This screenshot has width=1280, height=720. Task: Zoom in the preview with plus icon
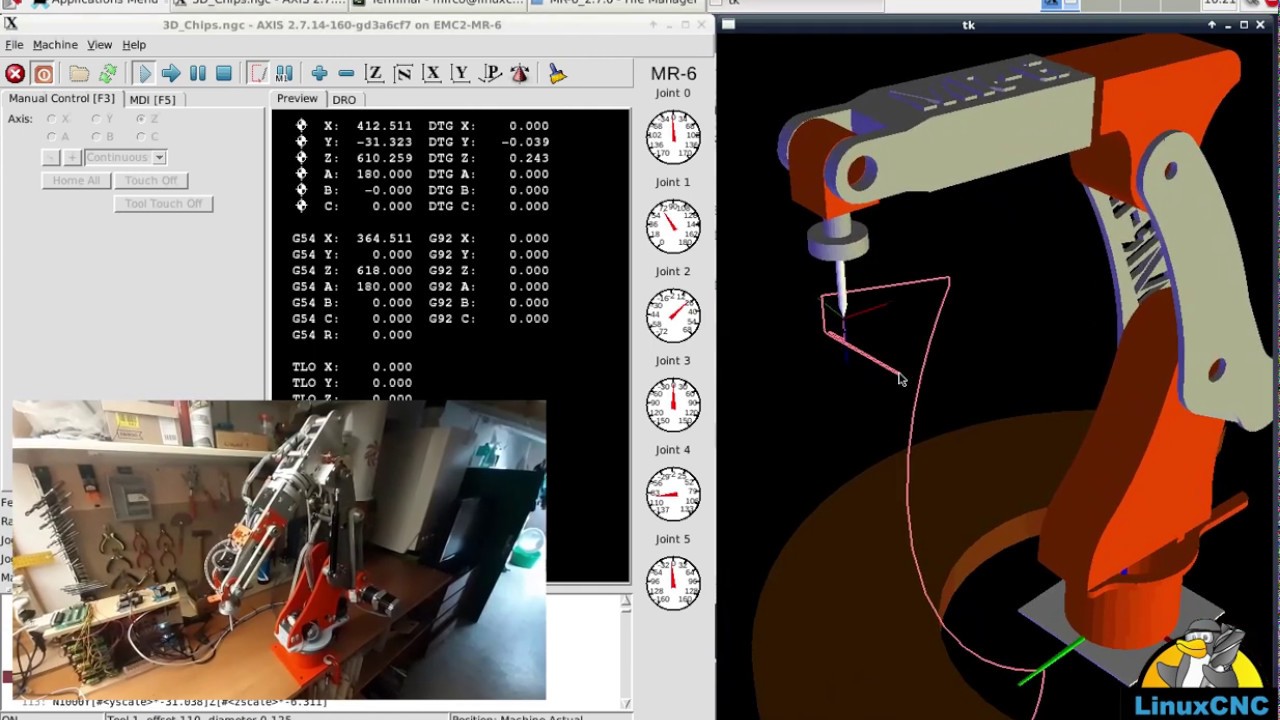[319, 73]
